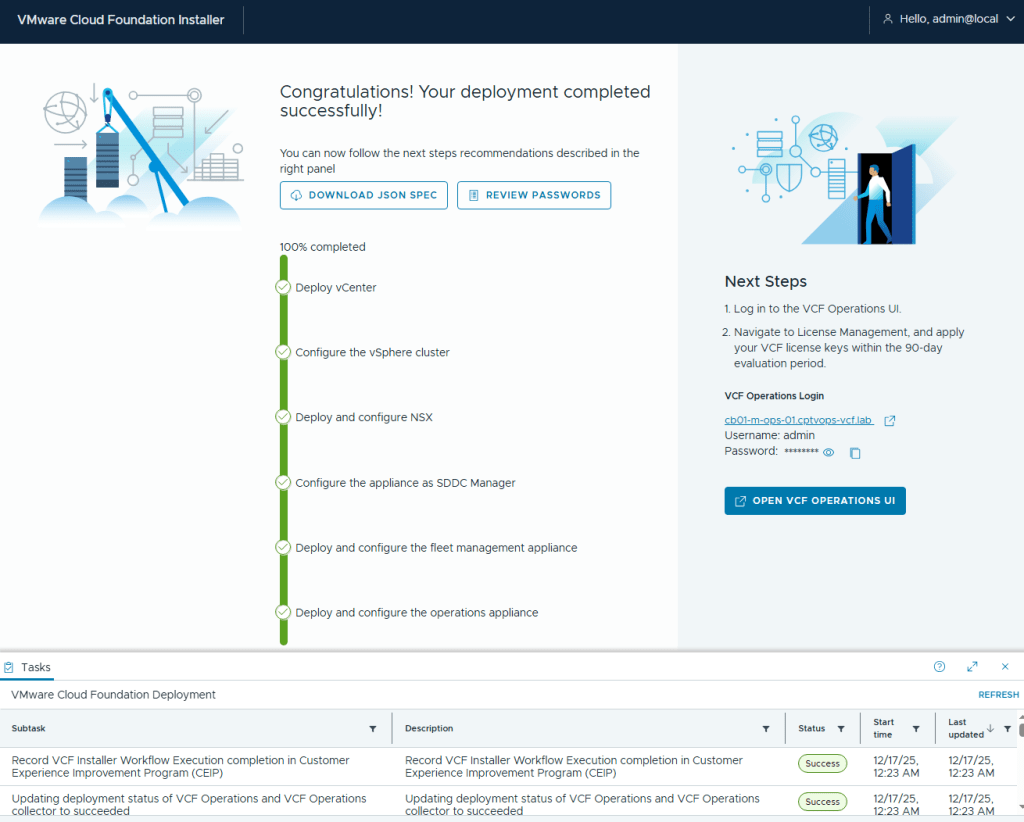This screenshot has height=822, width=1024.
Task: Click the SDDC Manager step checkmark icon
Action: click(283, 483)
